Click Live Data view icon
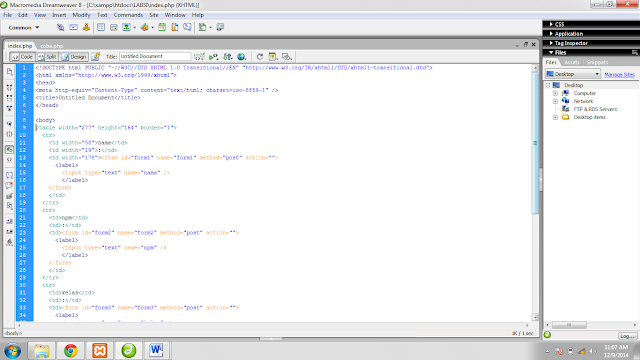The width and height of the screenshot is (640, 360). tap(96, 57)
